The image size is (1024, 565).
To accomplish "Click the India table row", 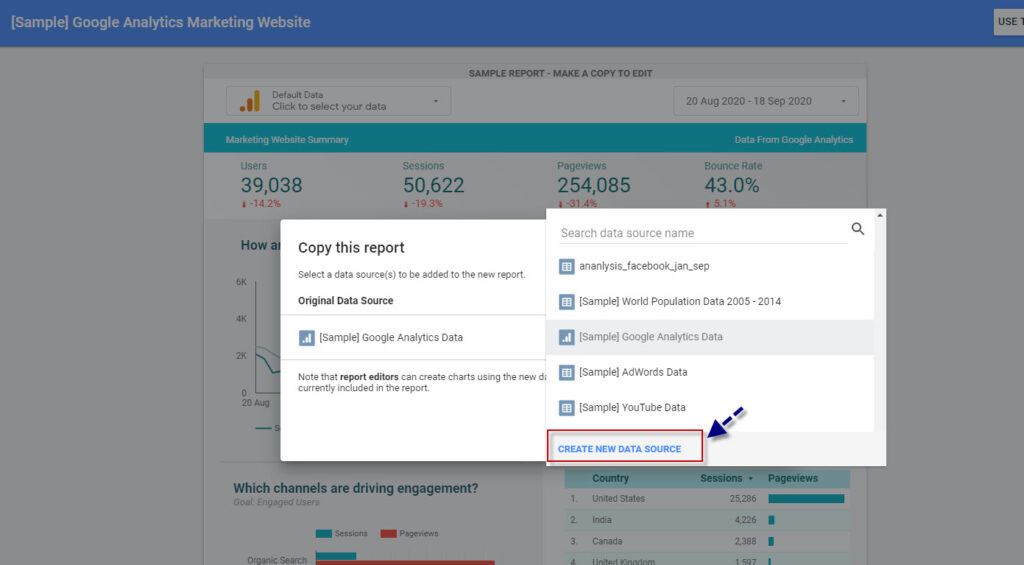I will click(707, 520).
